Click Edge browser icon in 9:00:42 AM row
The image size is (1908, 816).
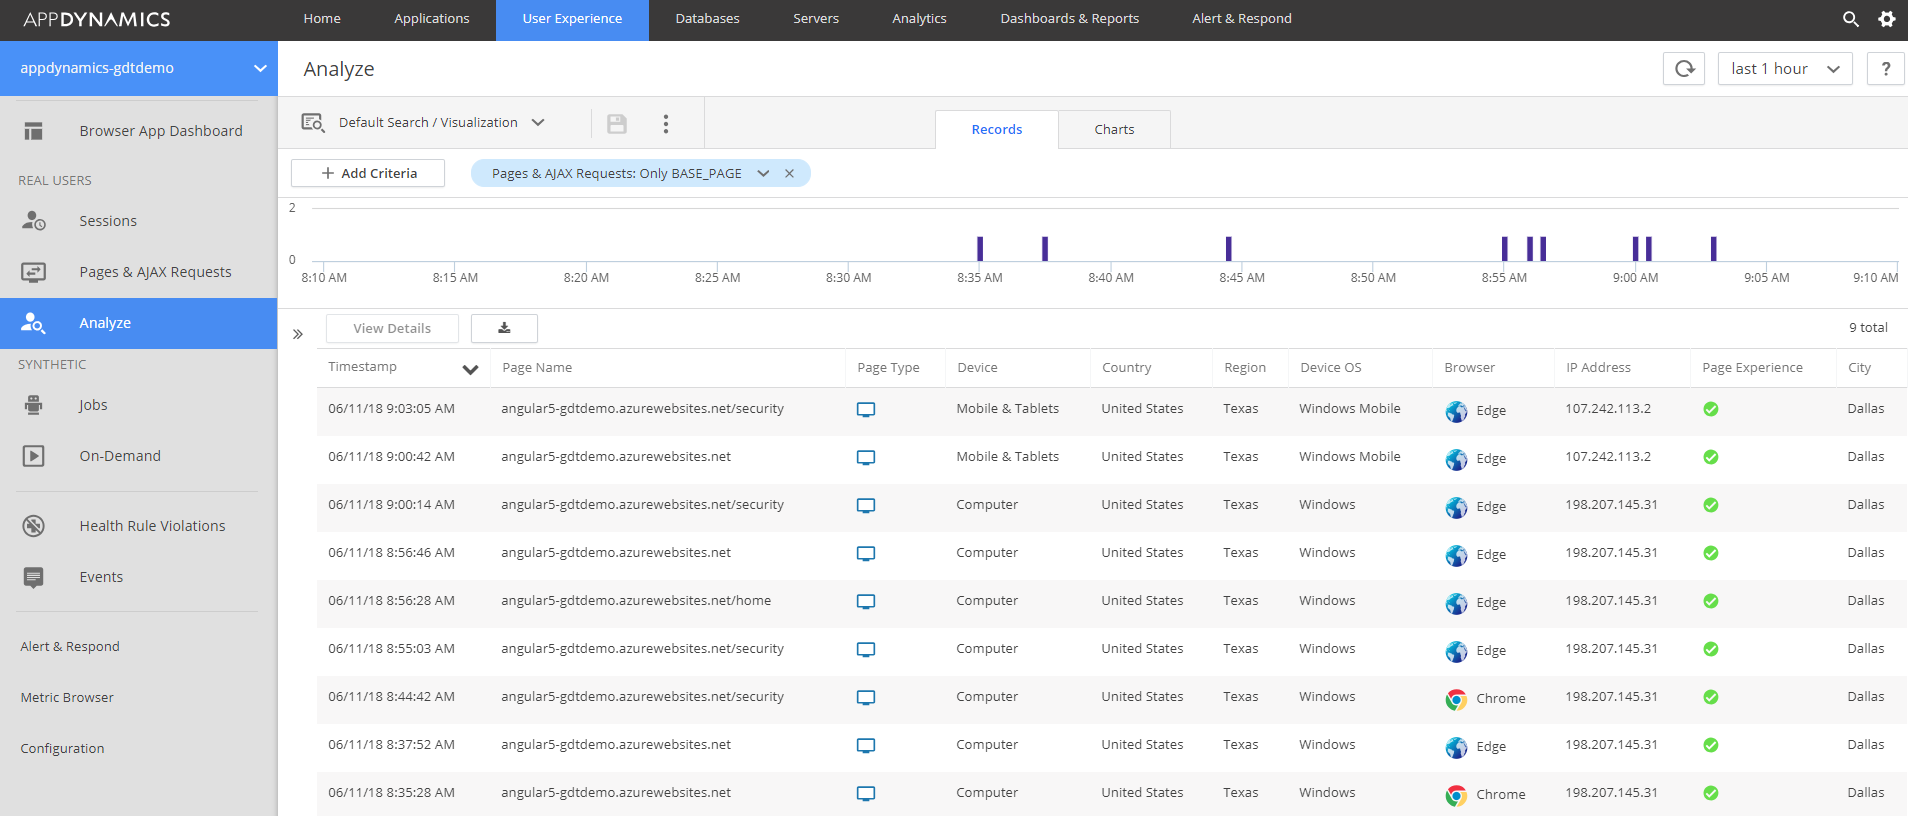[x=1456, y=459]
